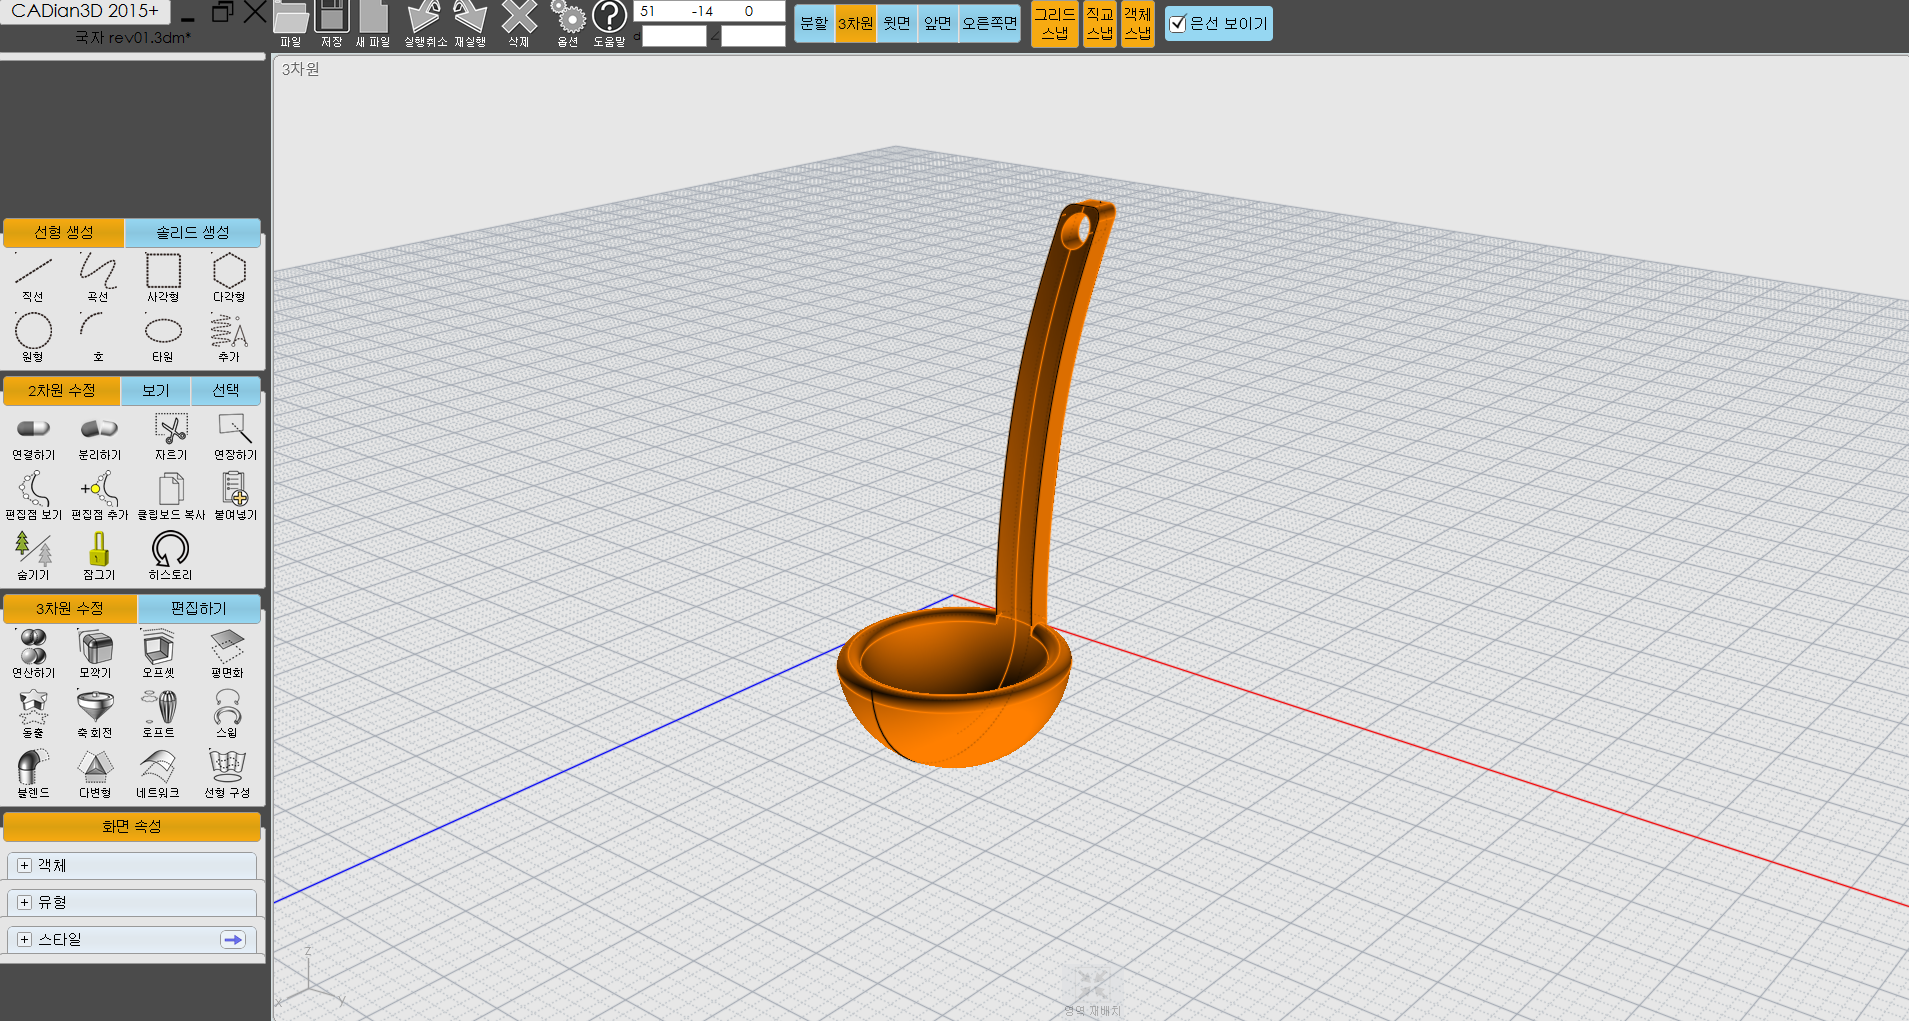Switch to 윗면 (Top) view
Screen dimensions: 1909x1021
coord(897,23)
